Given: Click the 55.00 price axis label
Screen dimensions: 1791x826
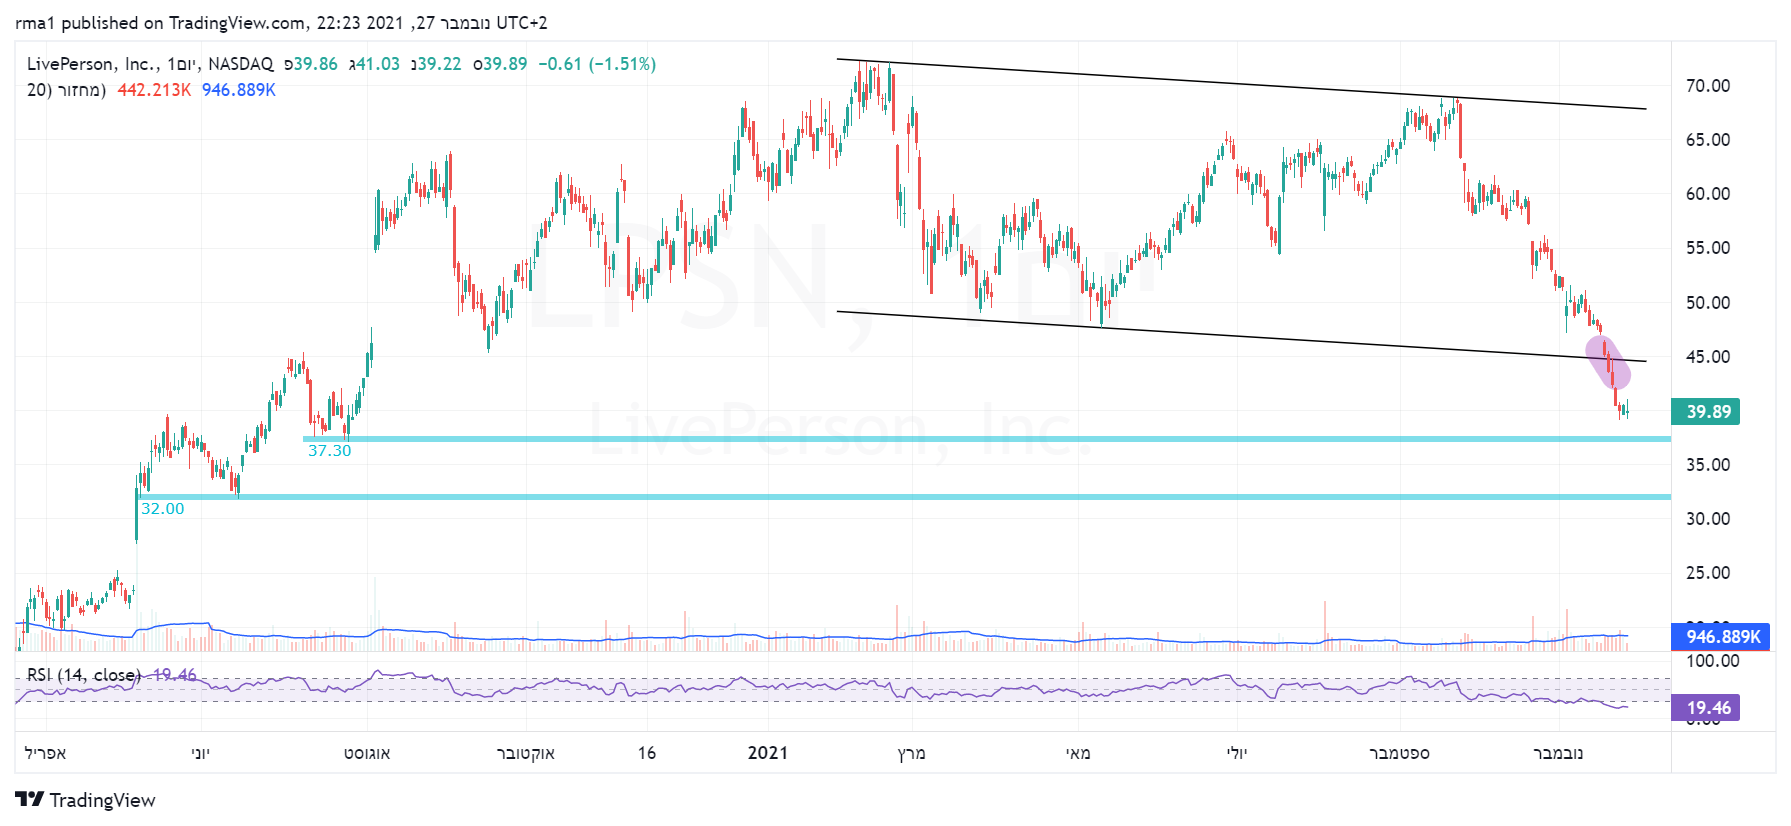Looking at the screenshot, I should point(1708,248).
